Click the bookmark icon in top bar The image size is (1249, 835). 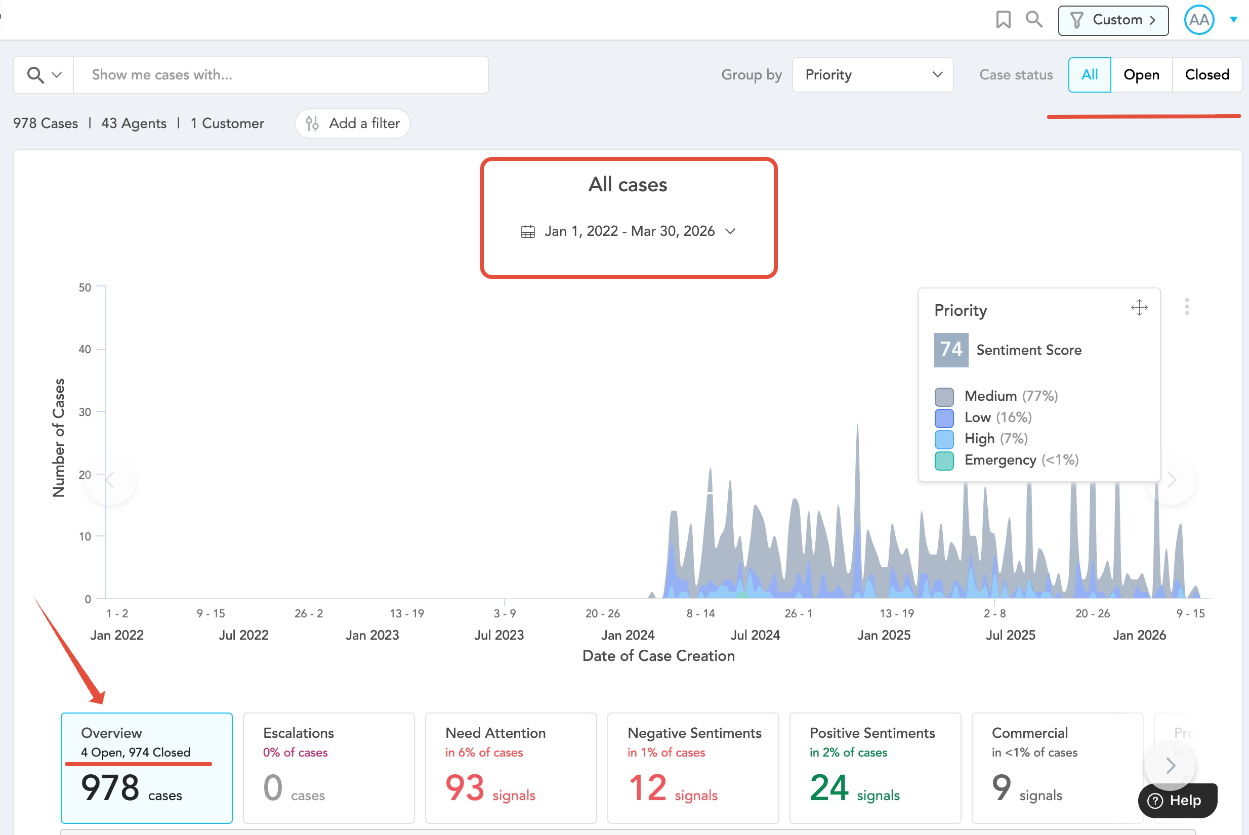click(1004, 19)
